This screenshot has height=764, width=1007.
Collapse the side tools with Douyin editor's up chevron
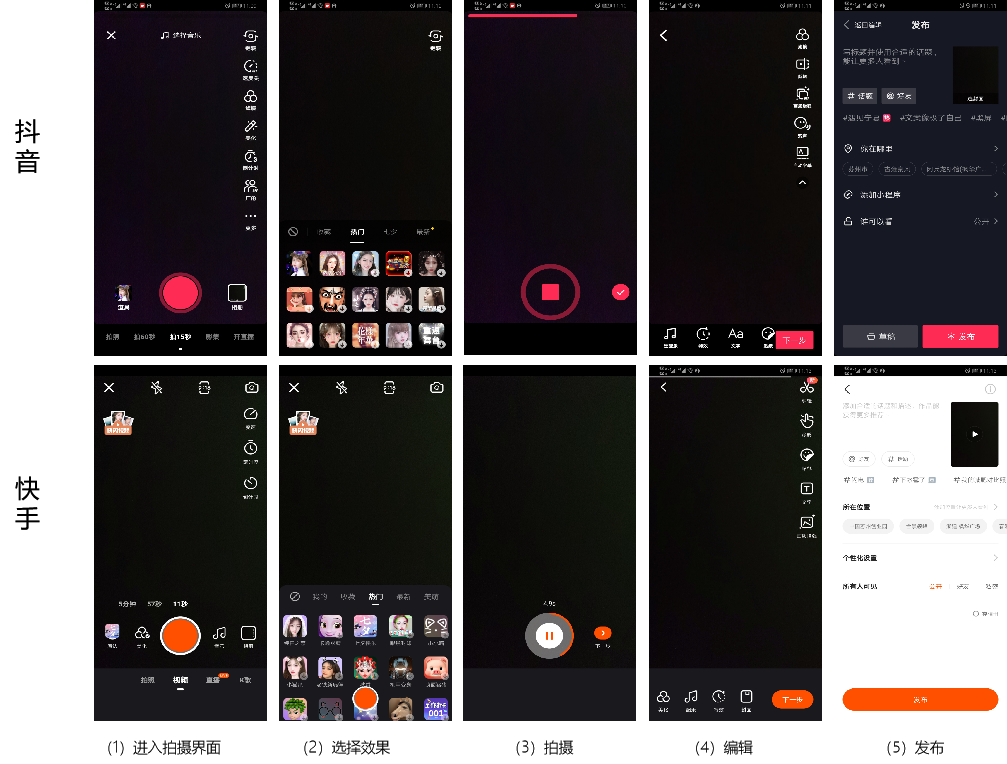[x=802, y=182]
